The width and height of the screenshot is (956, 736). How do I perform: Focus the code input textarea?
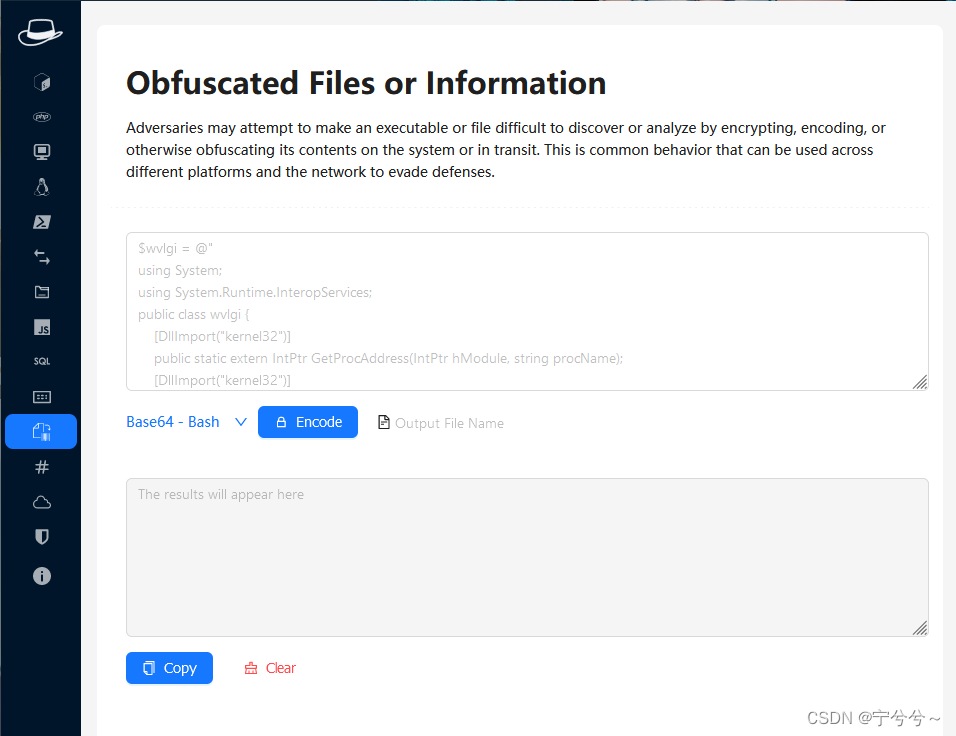(527, 312)
